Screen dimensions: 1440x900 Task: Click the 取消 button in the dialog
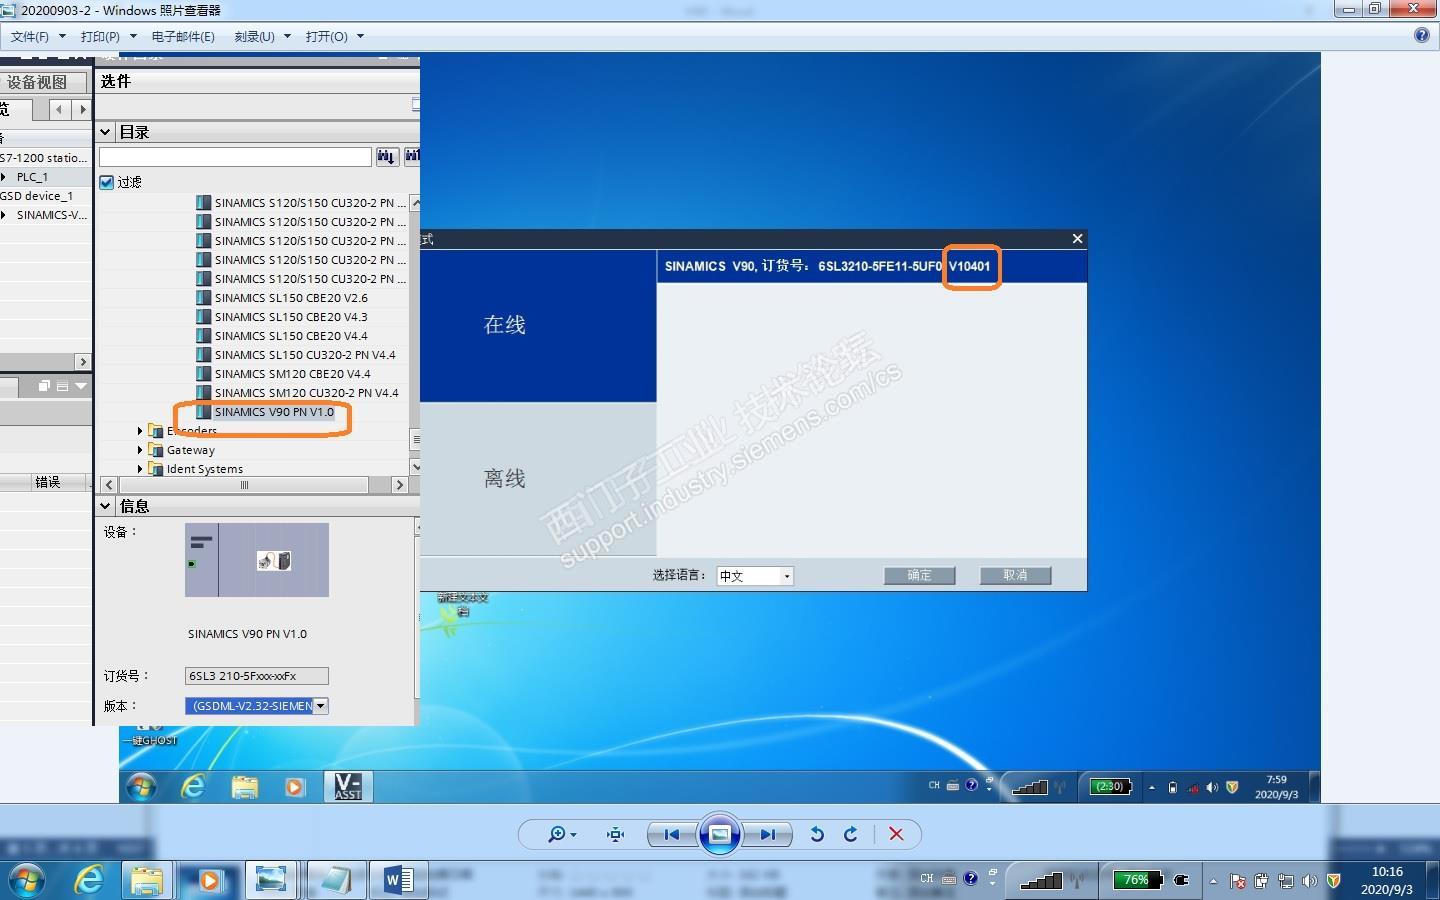[x=1015, y=575]
